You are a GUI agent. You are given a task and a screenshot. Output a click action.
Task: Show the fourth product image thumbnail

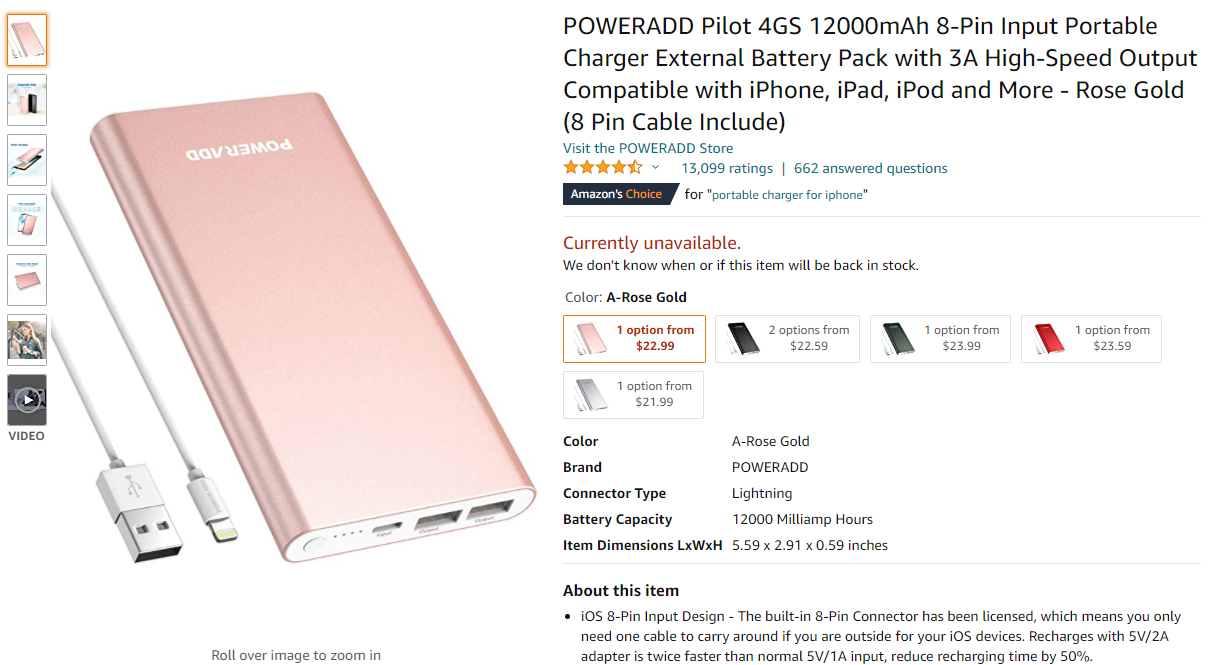pos(27,220)
